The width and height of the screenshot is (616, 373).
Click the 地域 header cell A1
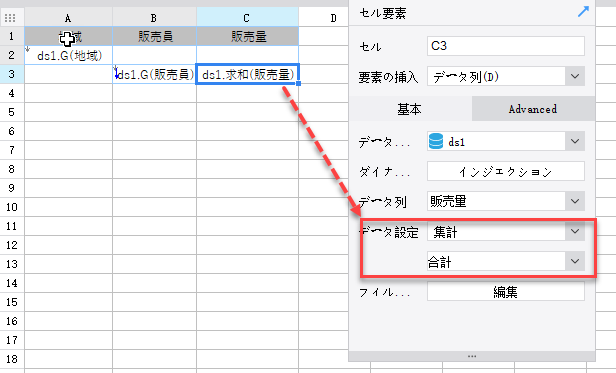coord(68,36)
